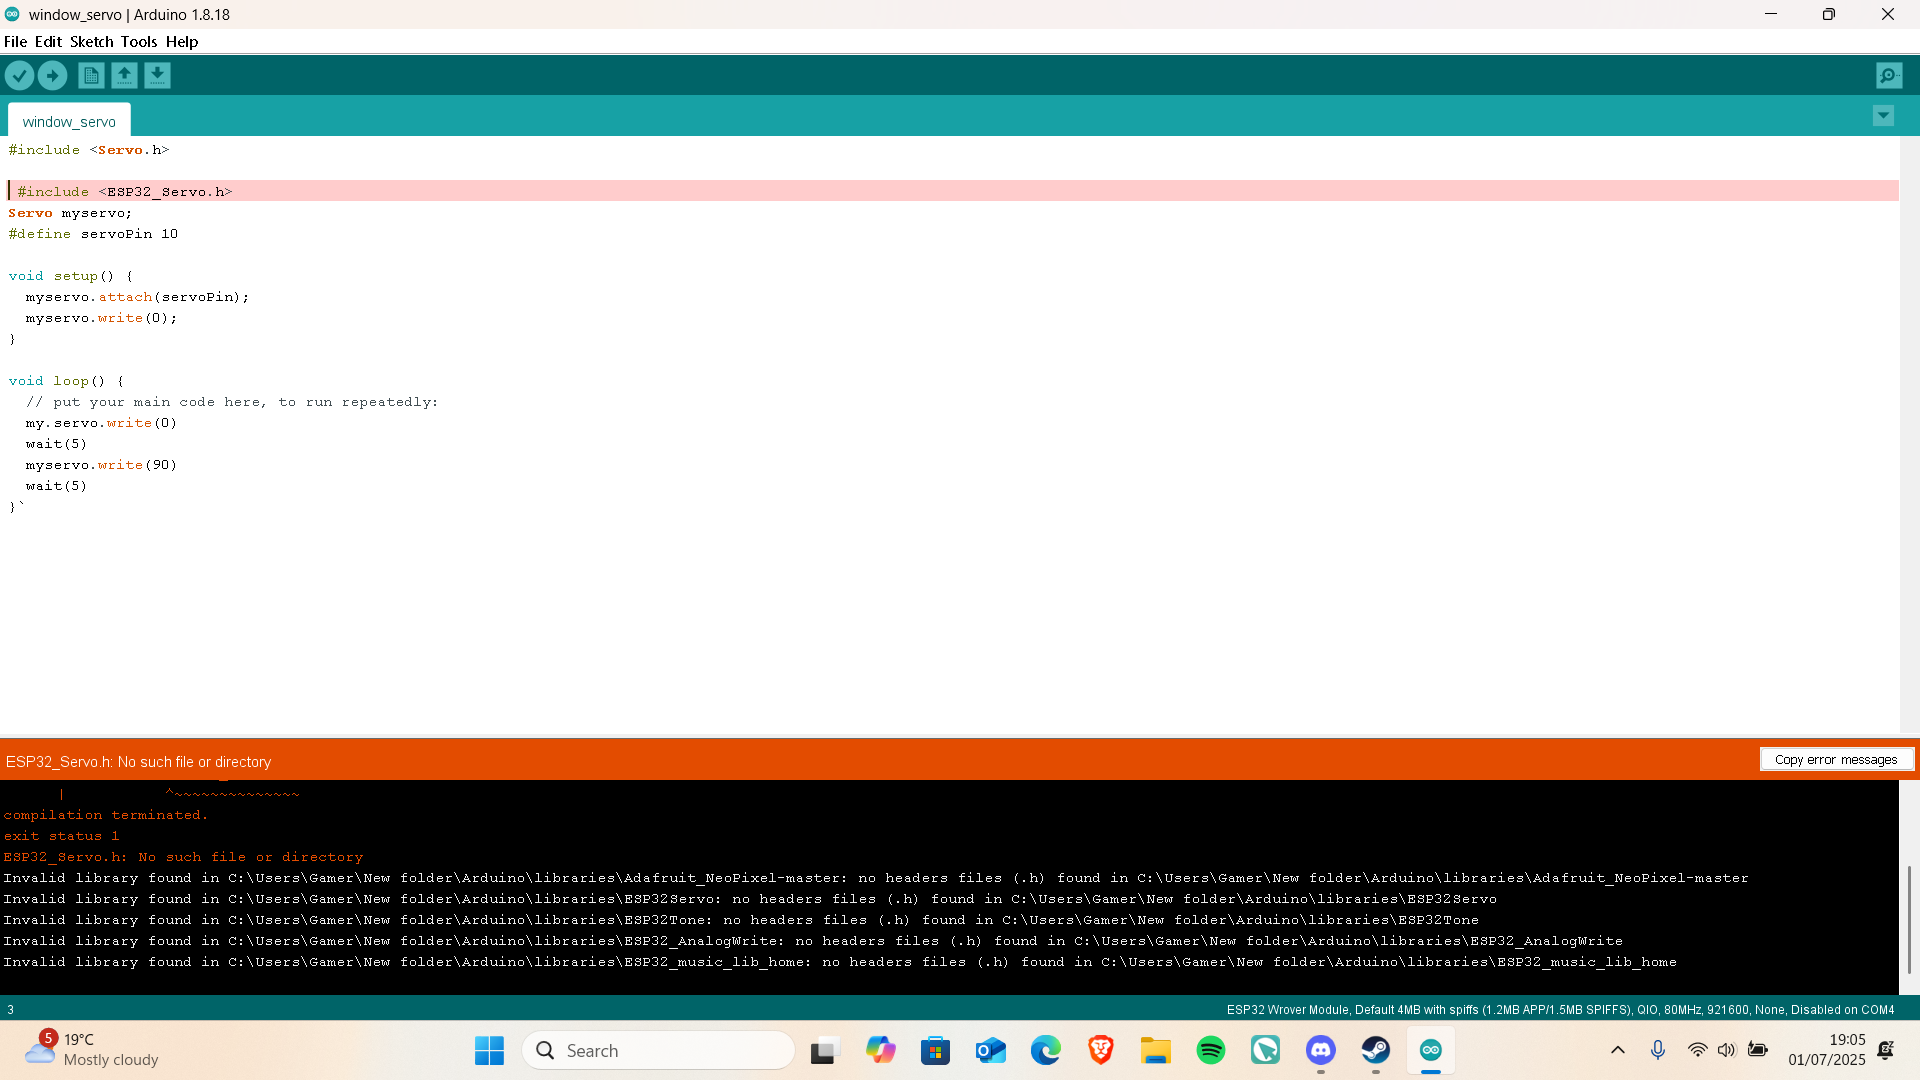Click Copy error messages button
Viewport: 1920px width, 1080px height.
point(1836,760)
